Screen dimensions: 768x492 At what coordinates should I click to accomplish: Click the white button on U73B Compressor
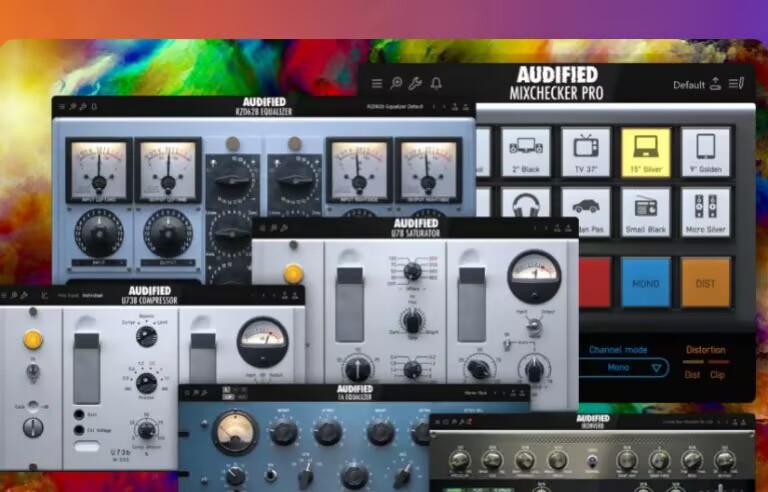click(x=87, y=446)
